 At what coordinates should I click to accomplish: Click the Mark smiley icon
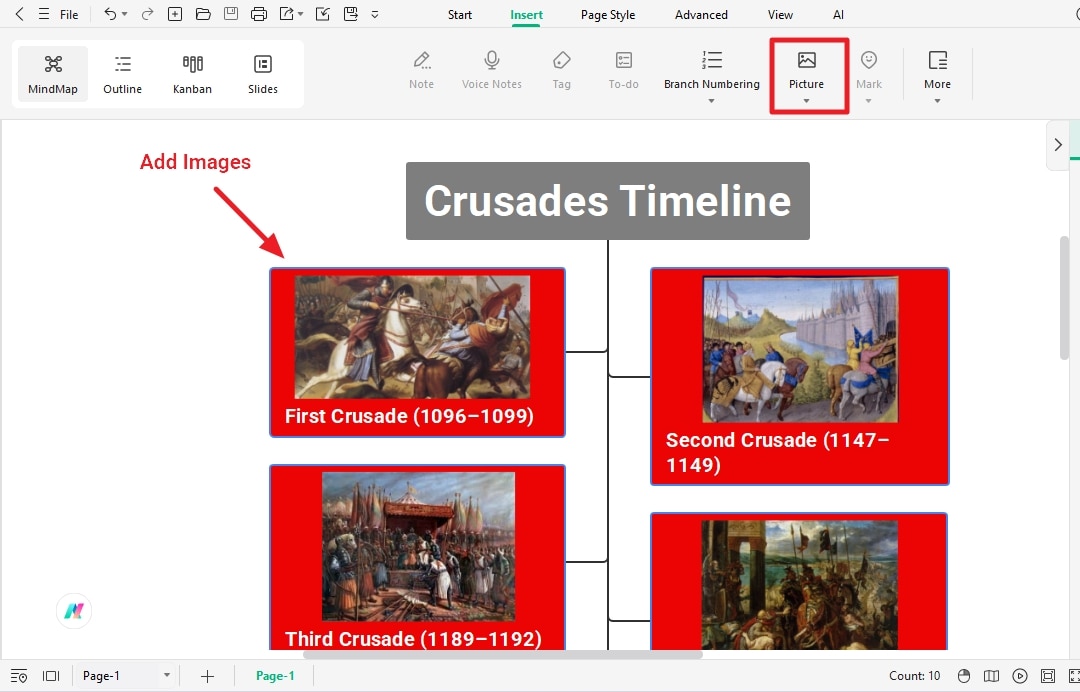[x=869, y=61]
